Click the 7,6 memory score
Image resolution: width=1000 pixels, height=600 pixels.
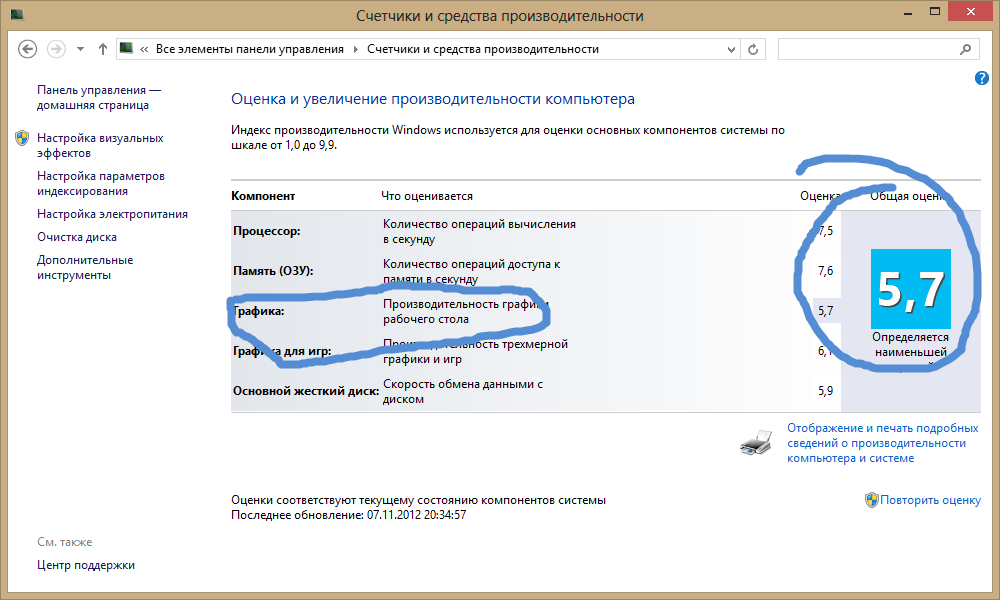pyautogui.click(x=825, y=271)
